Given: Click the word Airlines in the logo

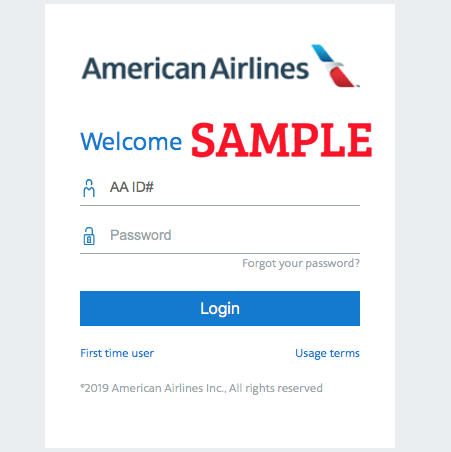Looking at the screenshot, I should [260, 68].
